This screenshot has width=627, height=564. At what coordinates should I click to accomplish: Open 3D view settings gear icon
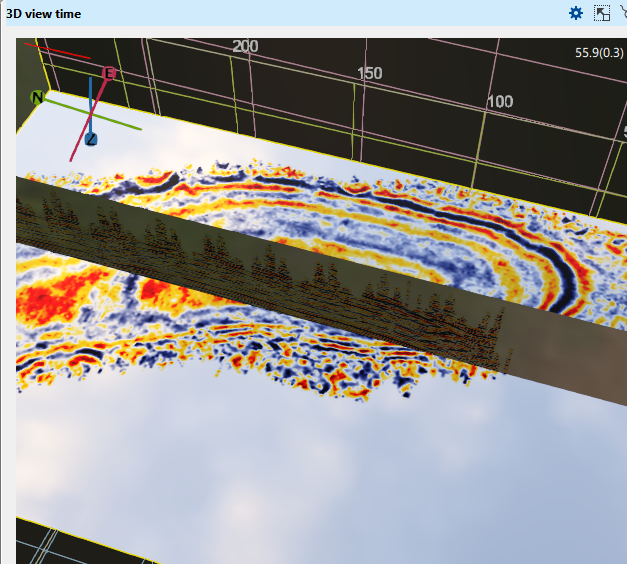(576, 13)
